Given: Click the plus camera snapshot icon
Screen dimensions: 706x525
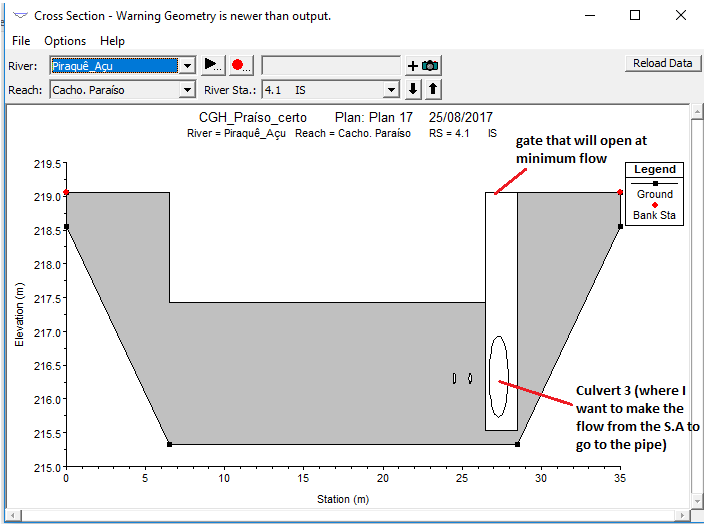Looking at the screenshot, I should coord(422,65).
